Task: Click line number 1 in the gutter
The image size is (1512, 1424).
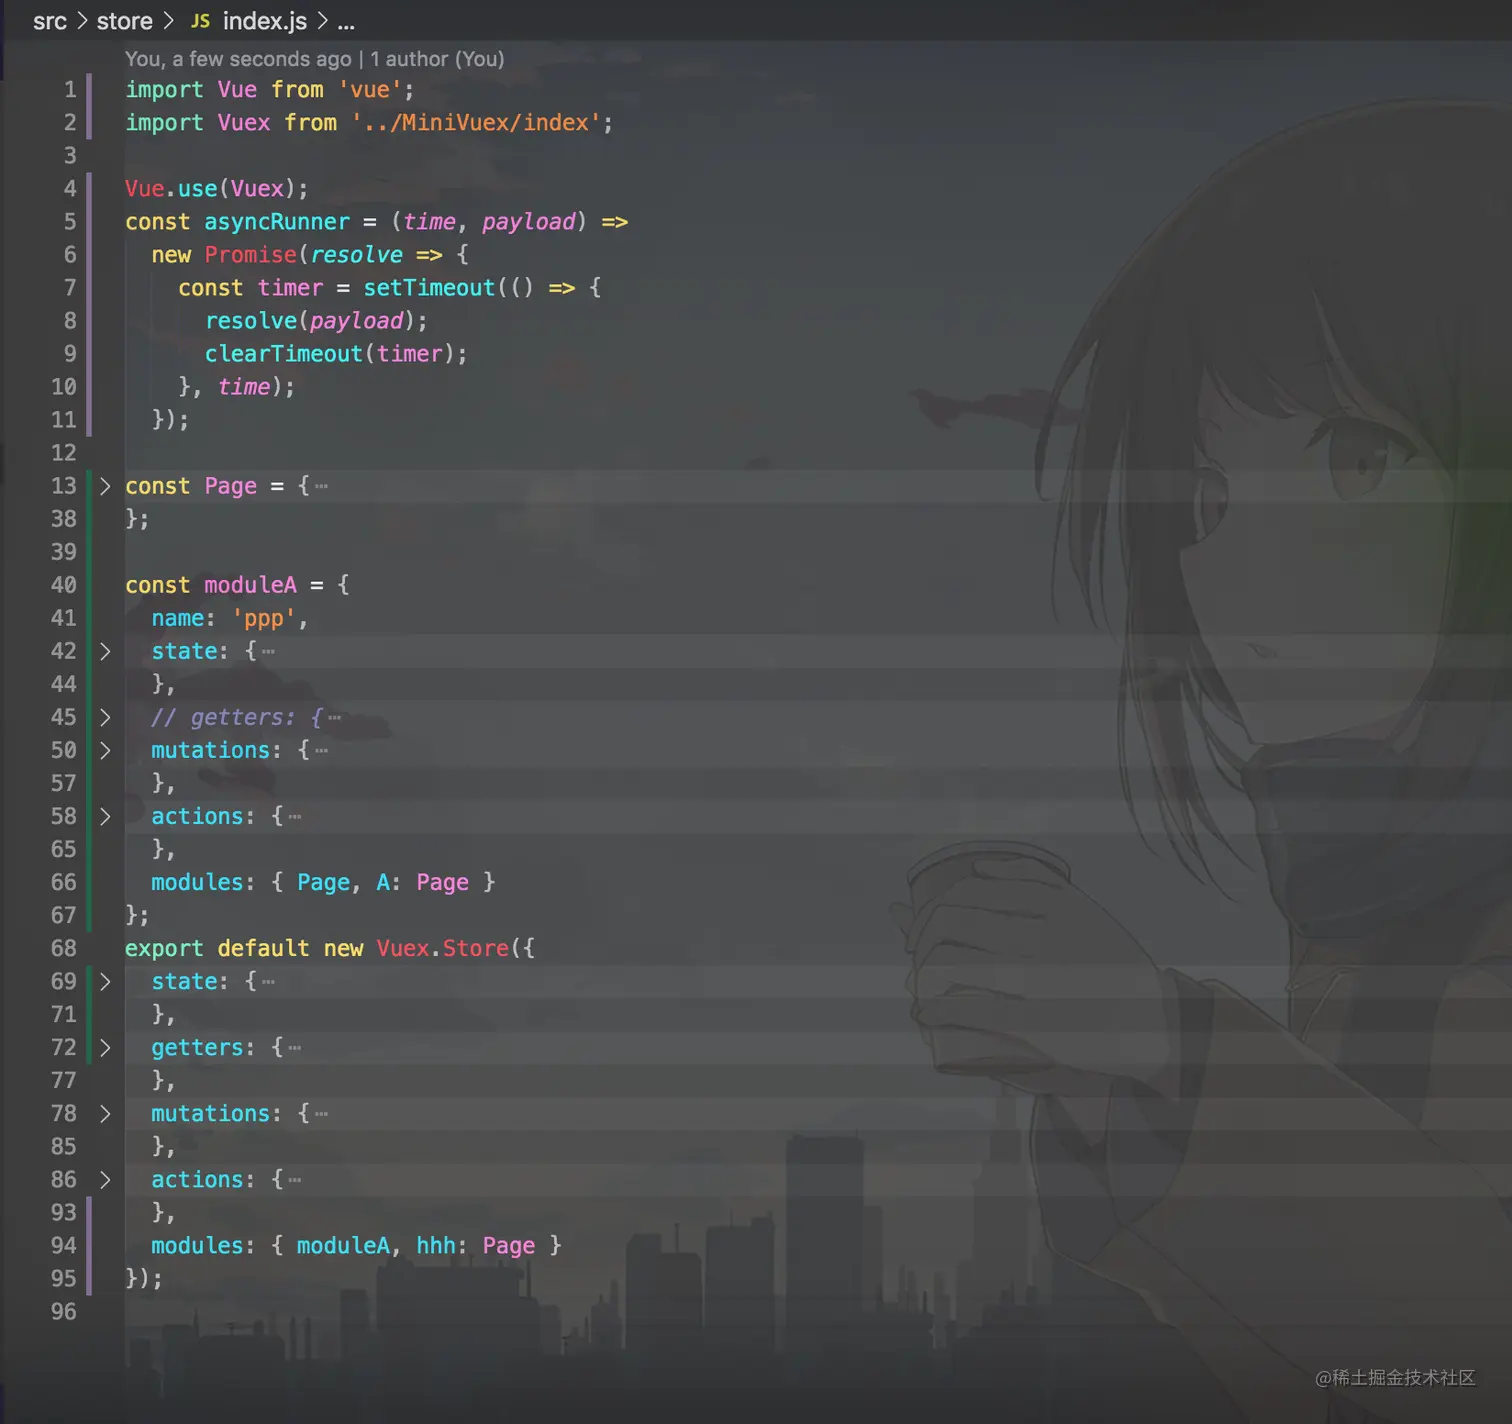Action: click(70, 90)
